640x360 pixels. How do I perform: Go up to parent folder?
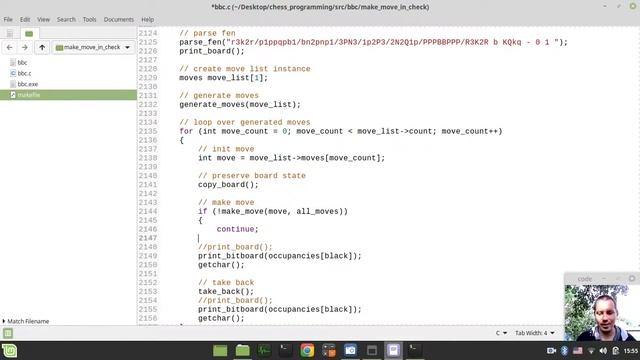(42, 47)
